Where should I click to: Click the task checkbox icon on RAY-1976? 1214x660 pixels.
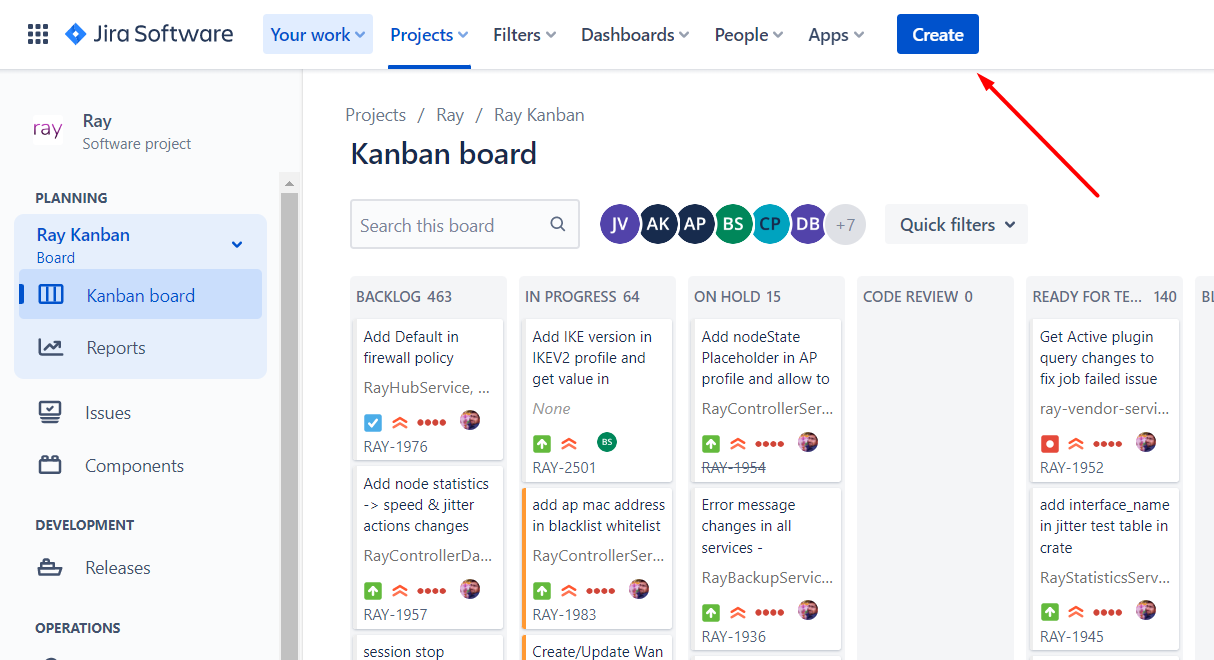point(373,423)
